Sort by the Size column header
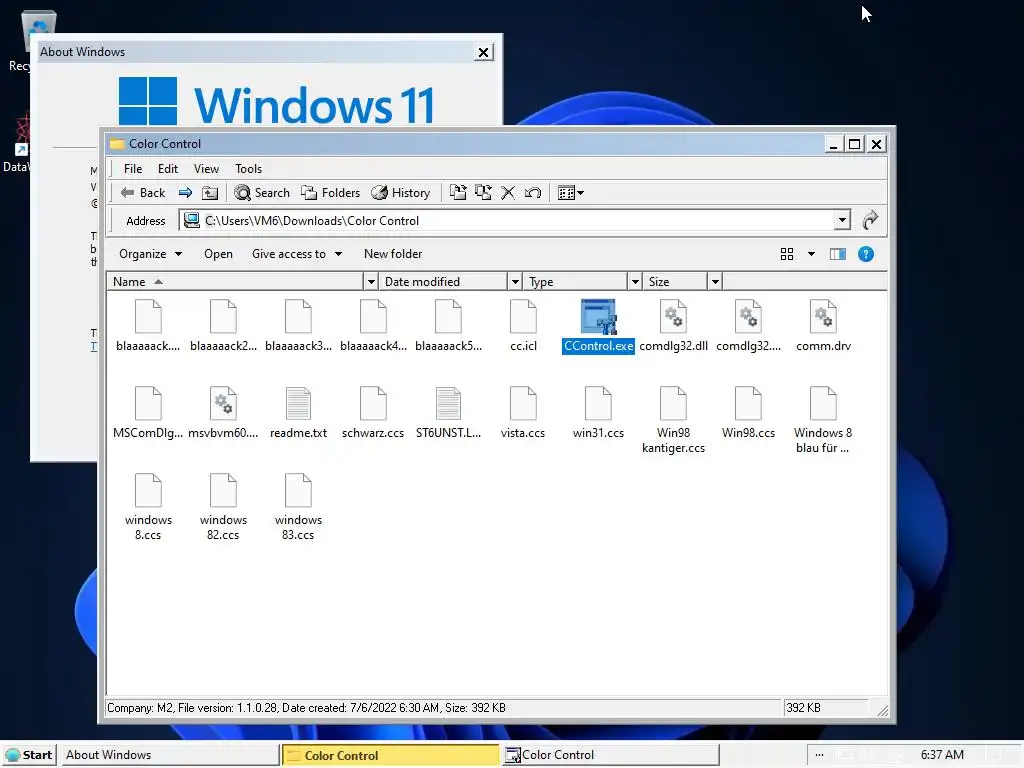Image resolution: width=1024 pixels, height=768 pixels. click(675, 281)
